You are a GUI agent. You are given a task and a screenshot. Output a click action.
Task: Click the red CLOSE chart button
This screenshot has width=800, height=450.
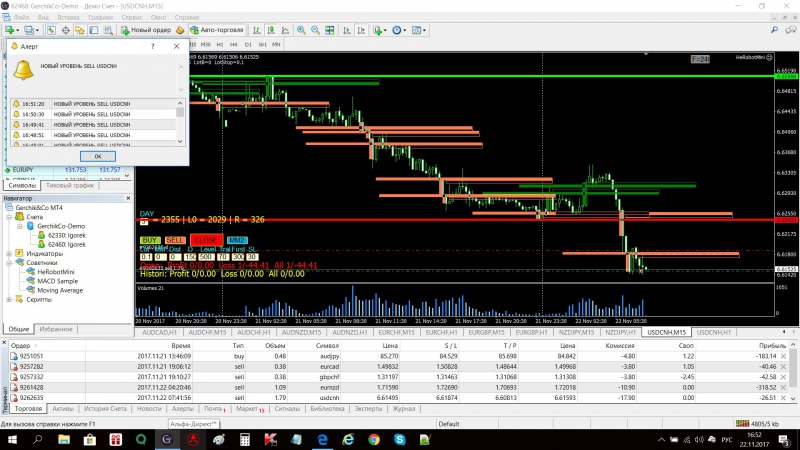coord(206,240)
